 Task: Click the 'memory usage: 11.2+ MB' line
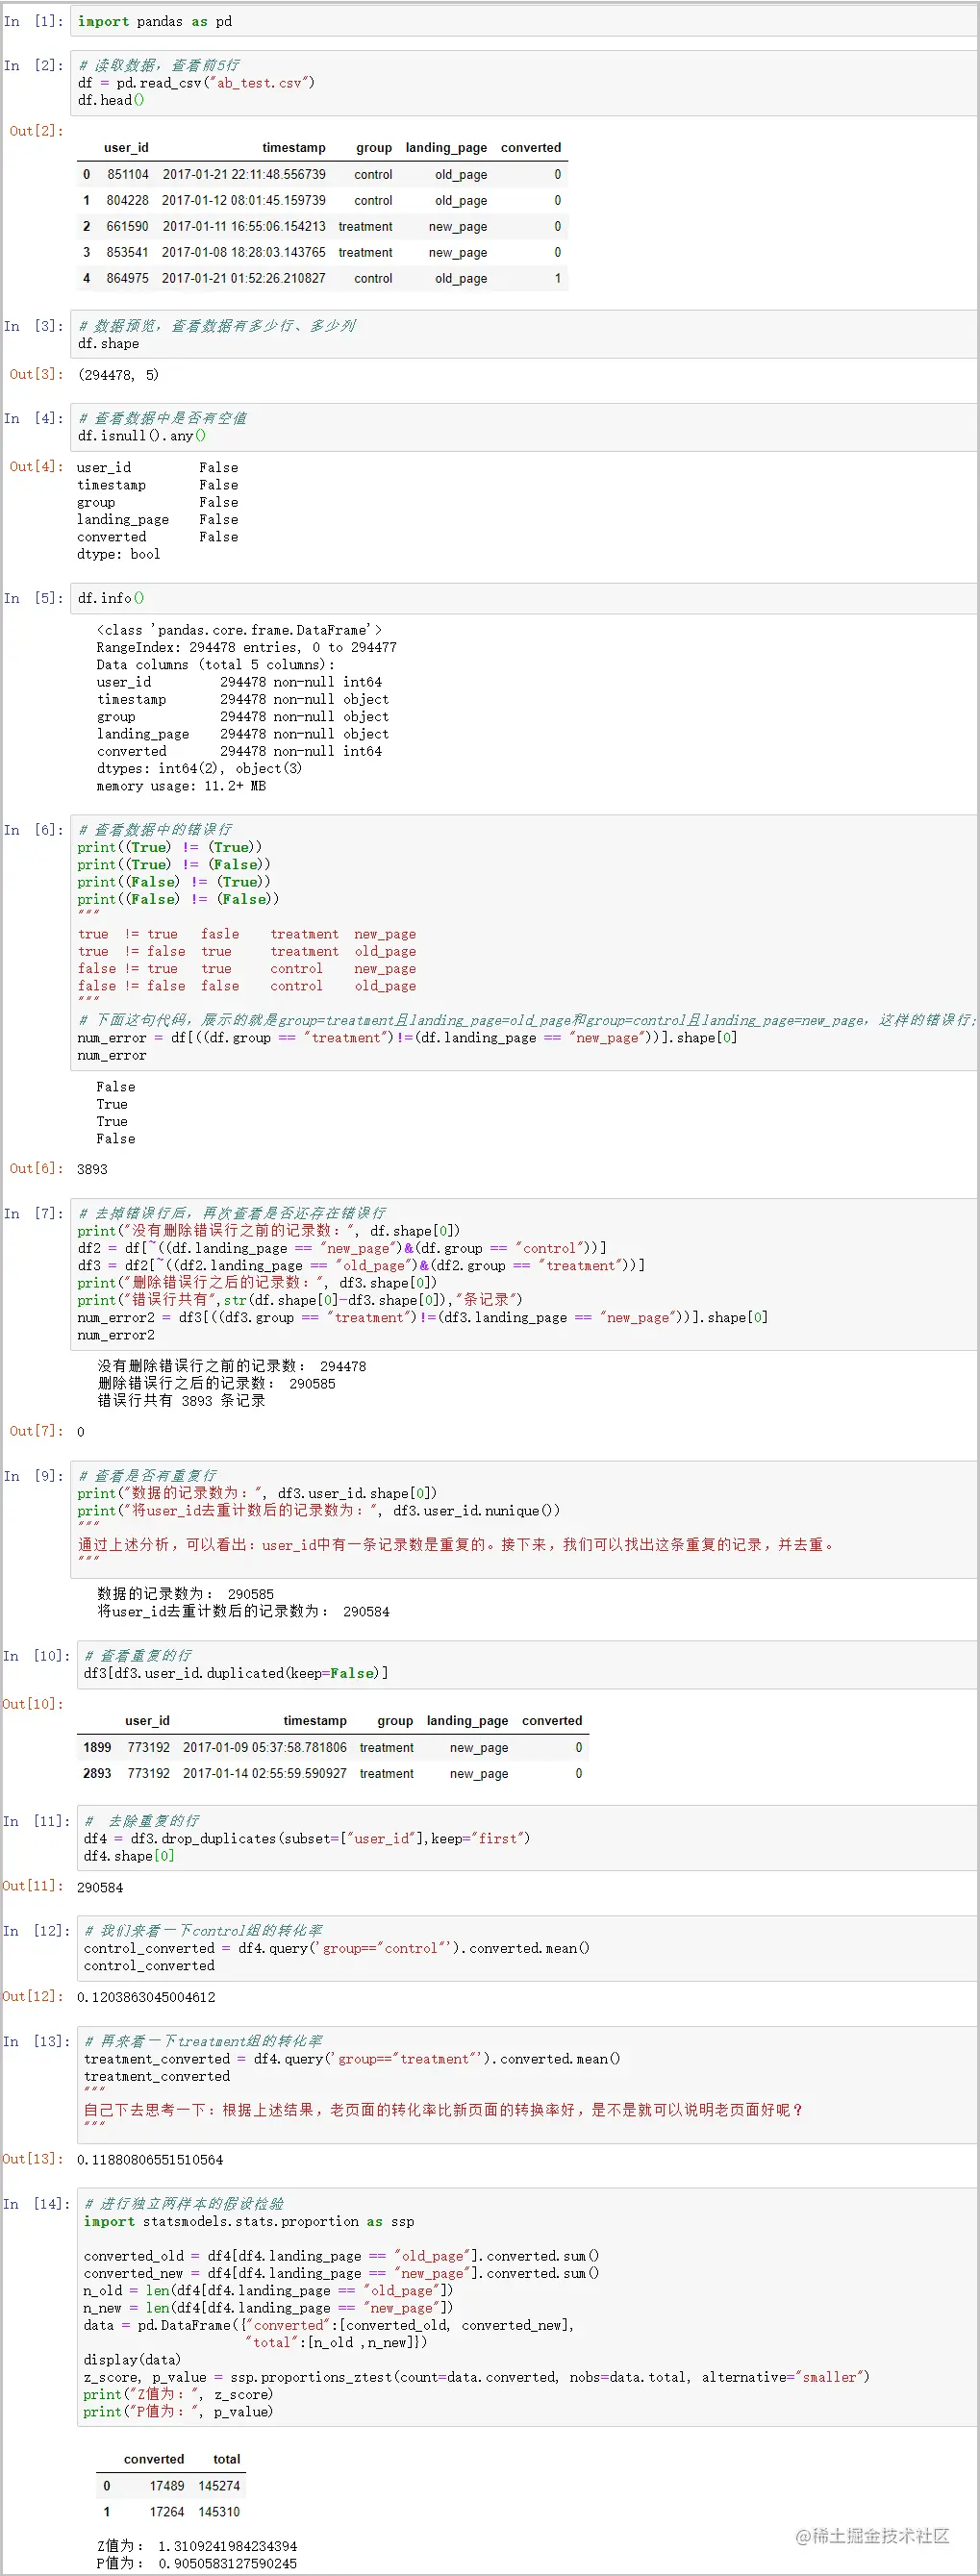pyautogui.click(x=181, y=786)
